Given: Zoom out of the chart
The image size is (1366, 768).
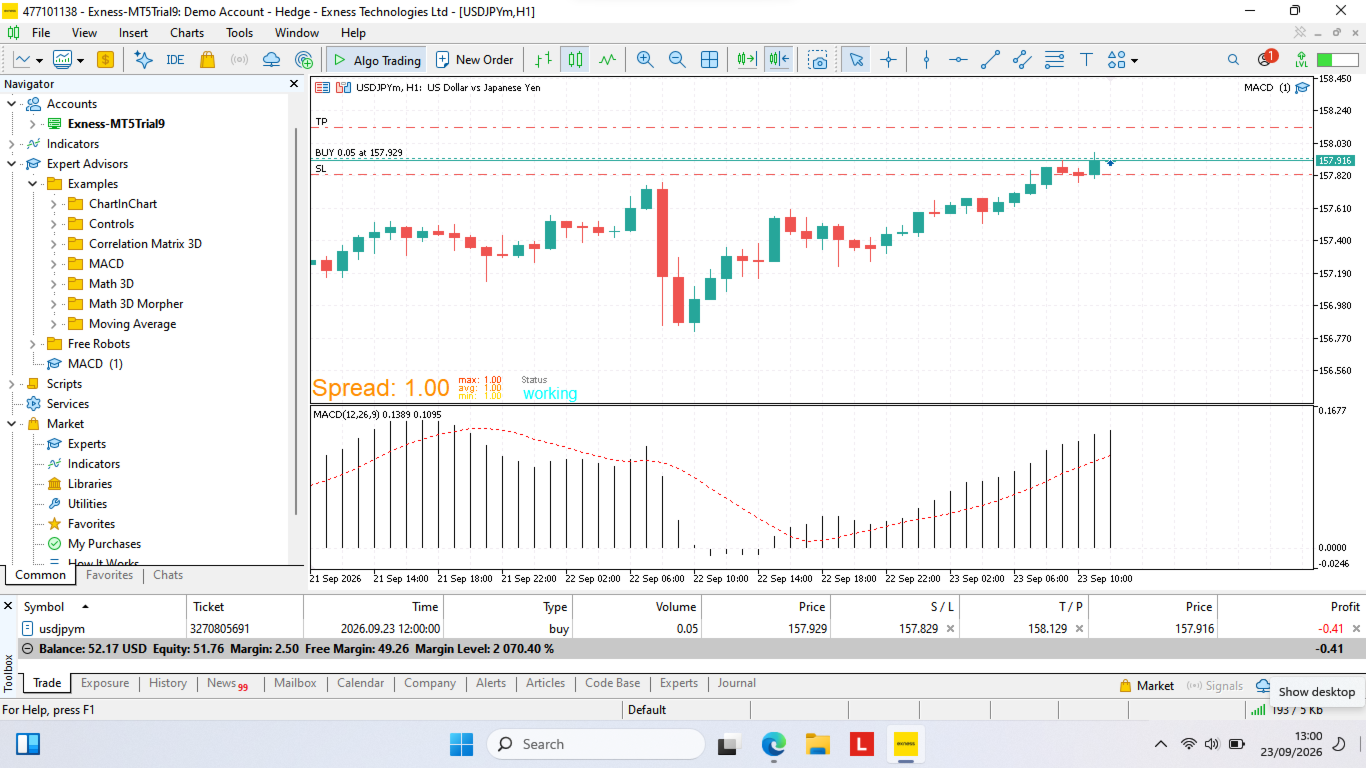Looking at the screenshot, I should 677,60.
